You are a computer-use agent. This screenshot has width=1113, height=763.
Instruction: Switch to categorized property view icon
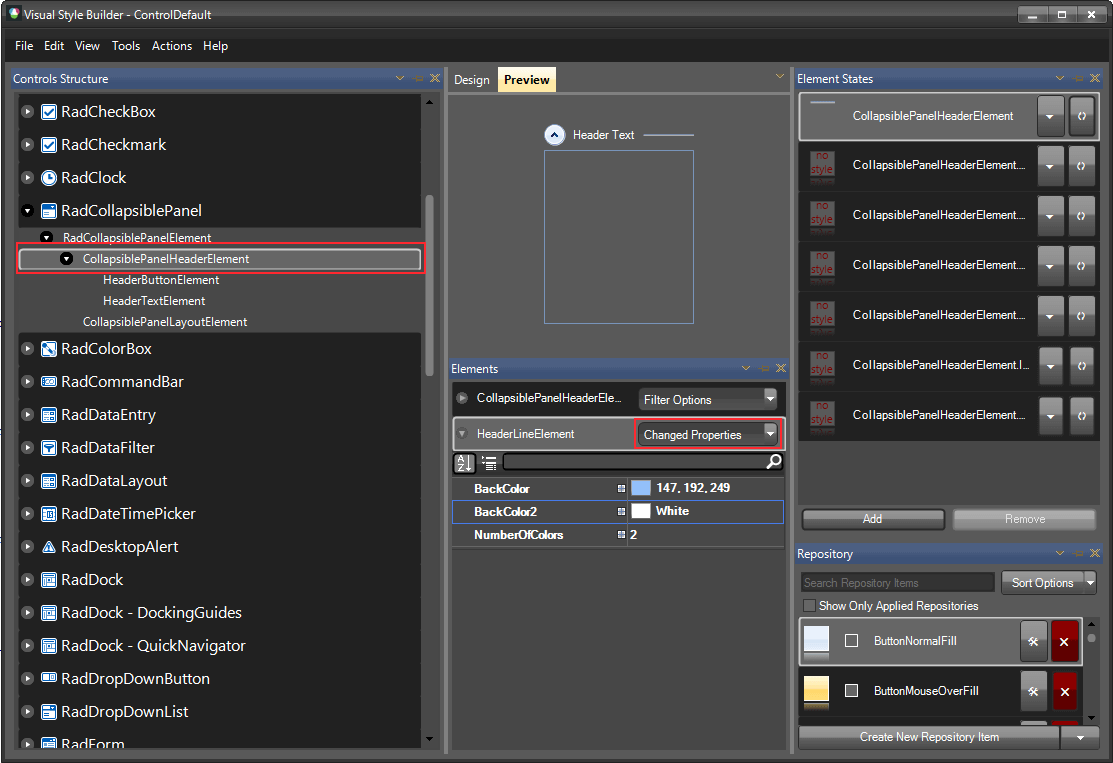(x=488, y=462)
